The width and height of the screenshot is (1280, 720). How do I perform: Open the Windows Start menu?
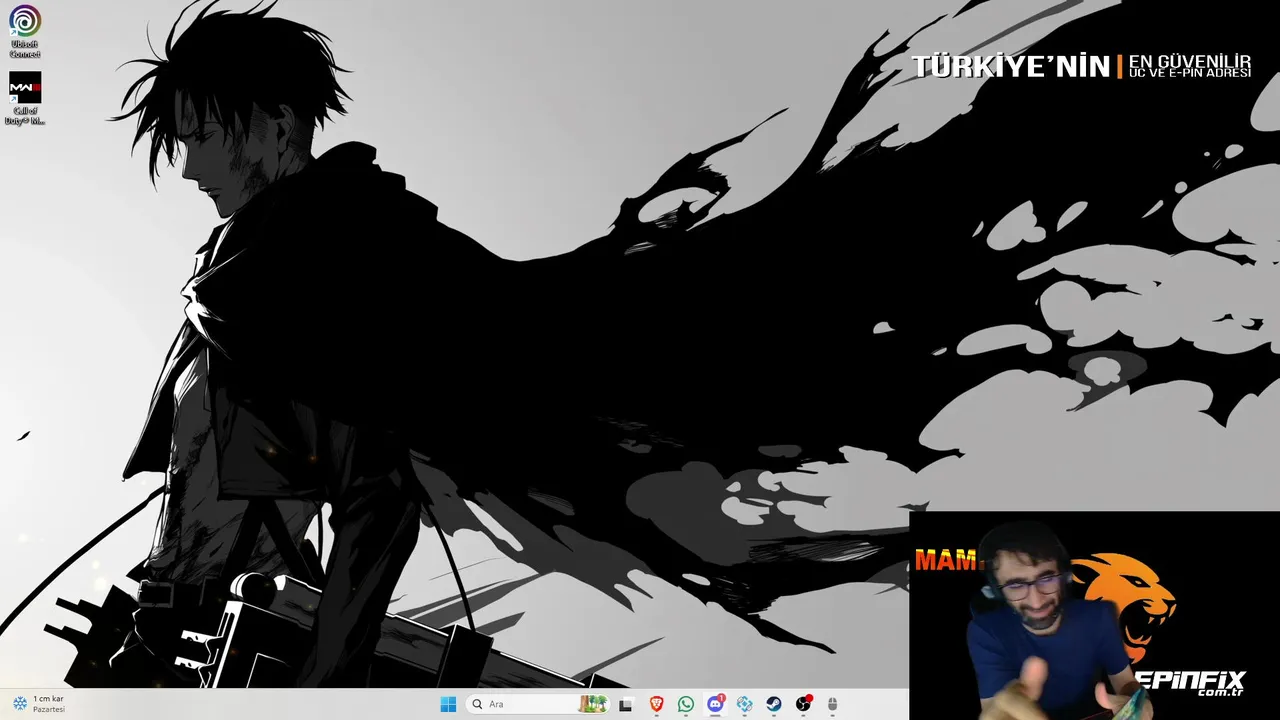(448, 704)
